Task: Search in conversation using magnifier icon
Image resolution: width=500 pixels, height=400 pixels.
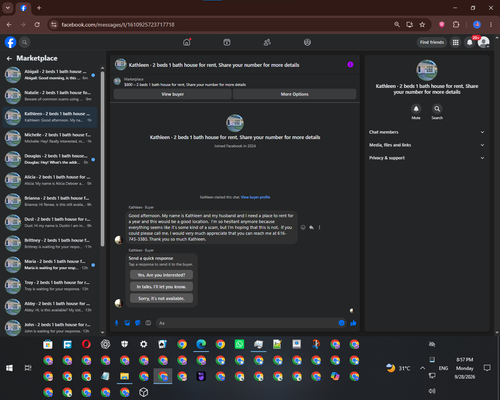Action: (x=437, y=109)
